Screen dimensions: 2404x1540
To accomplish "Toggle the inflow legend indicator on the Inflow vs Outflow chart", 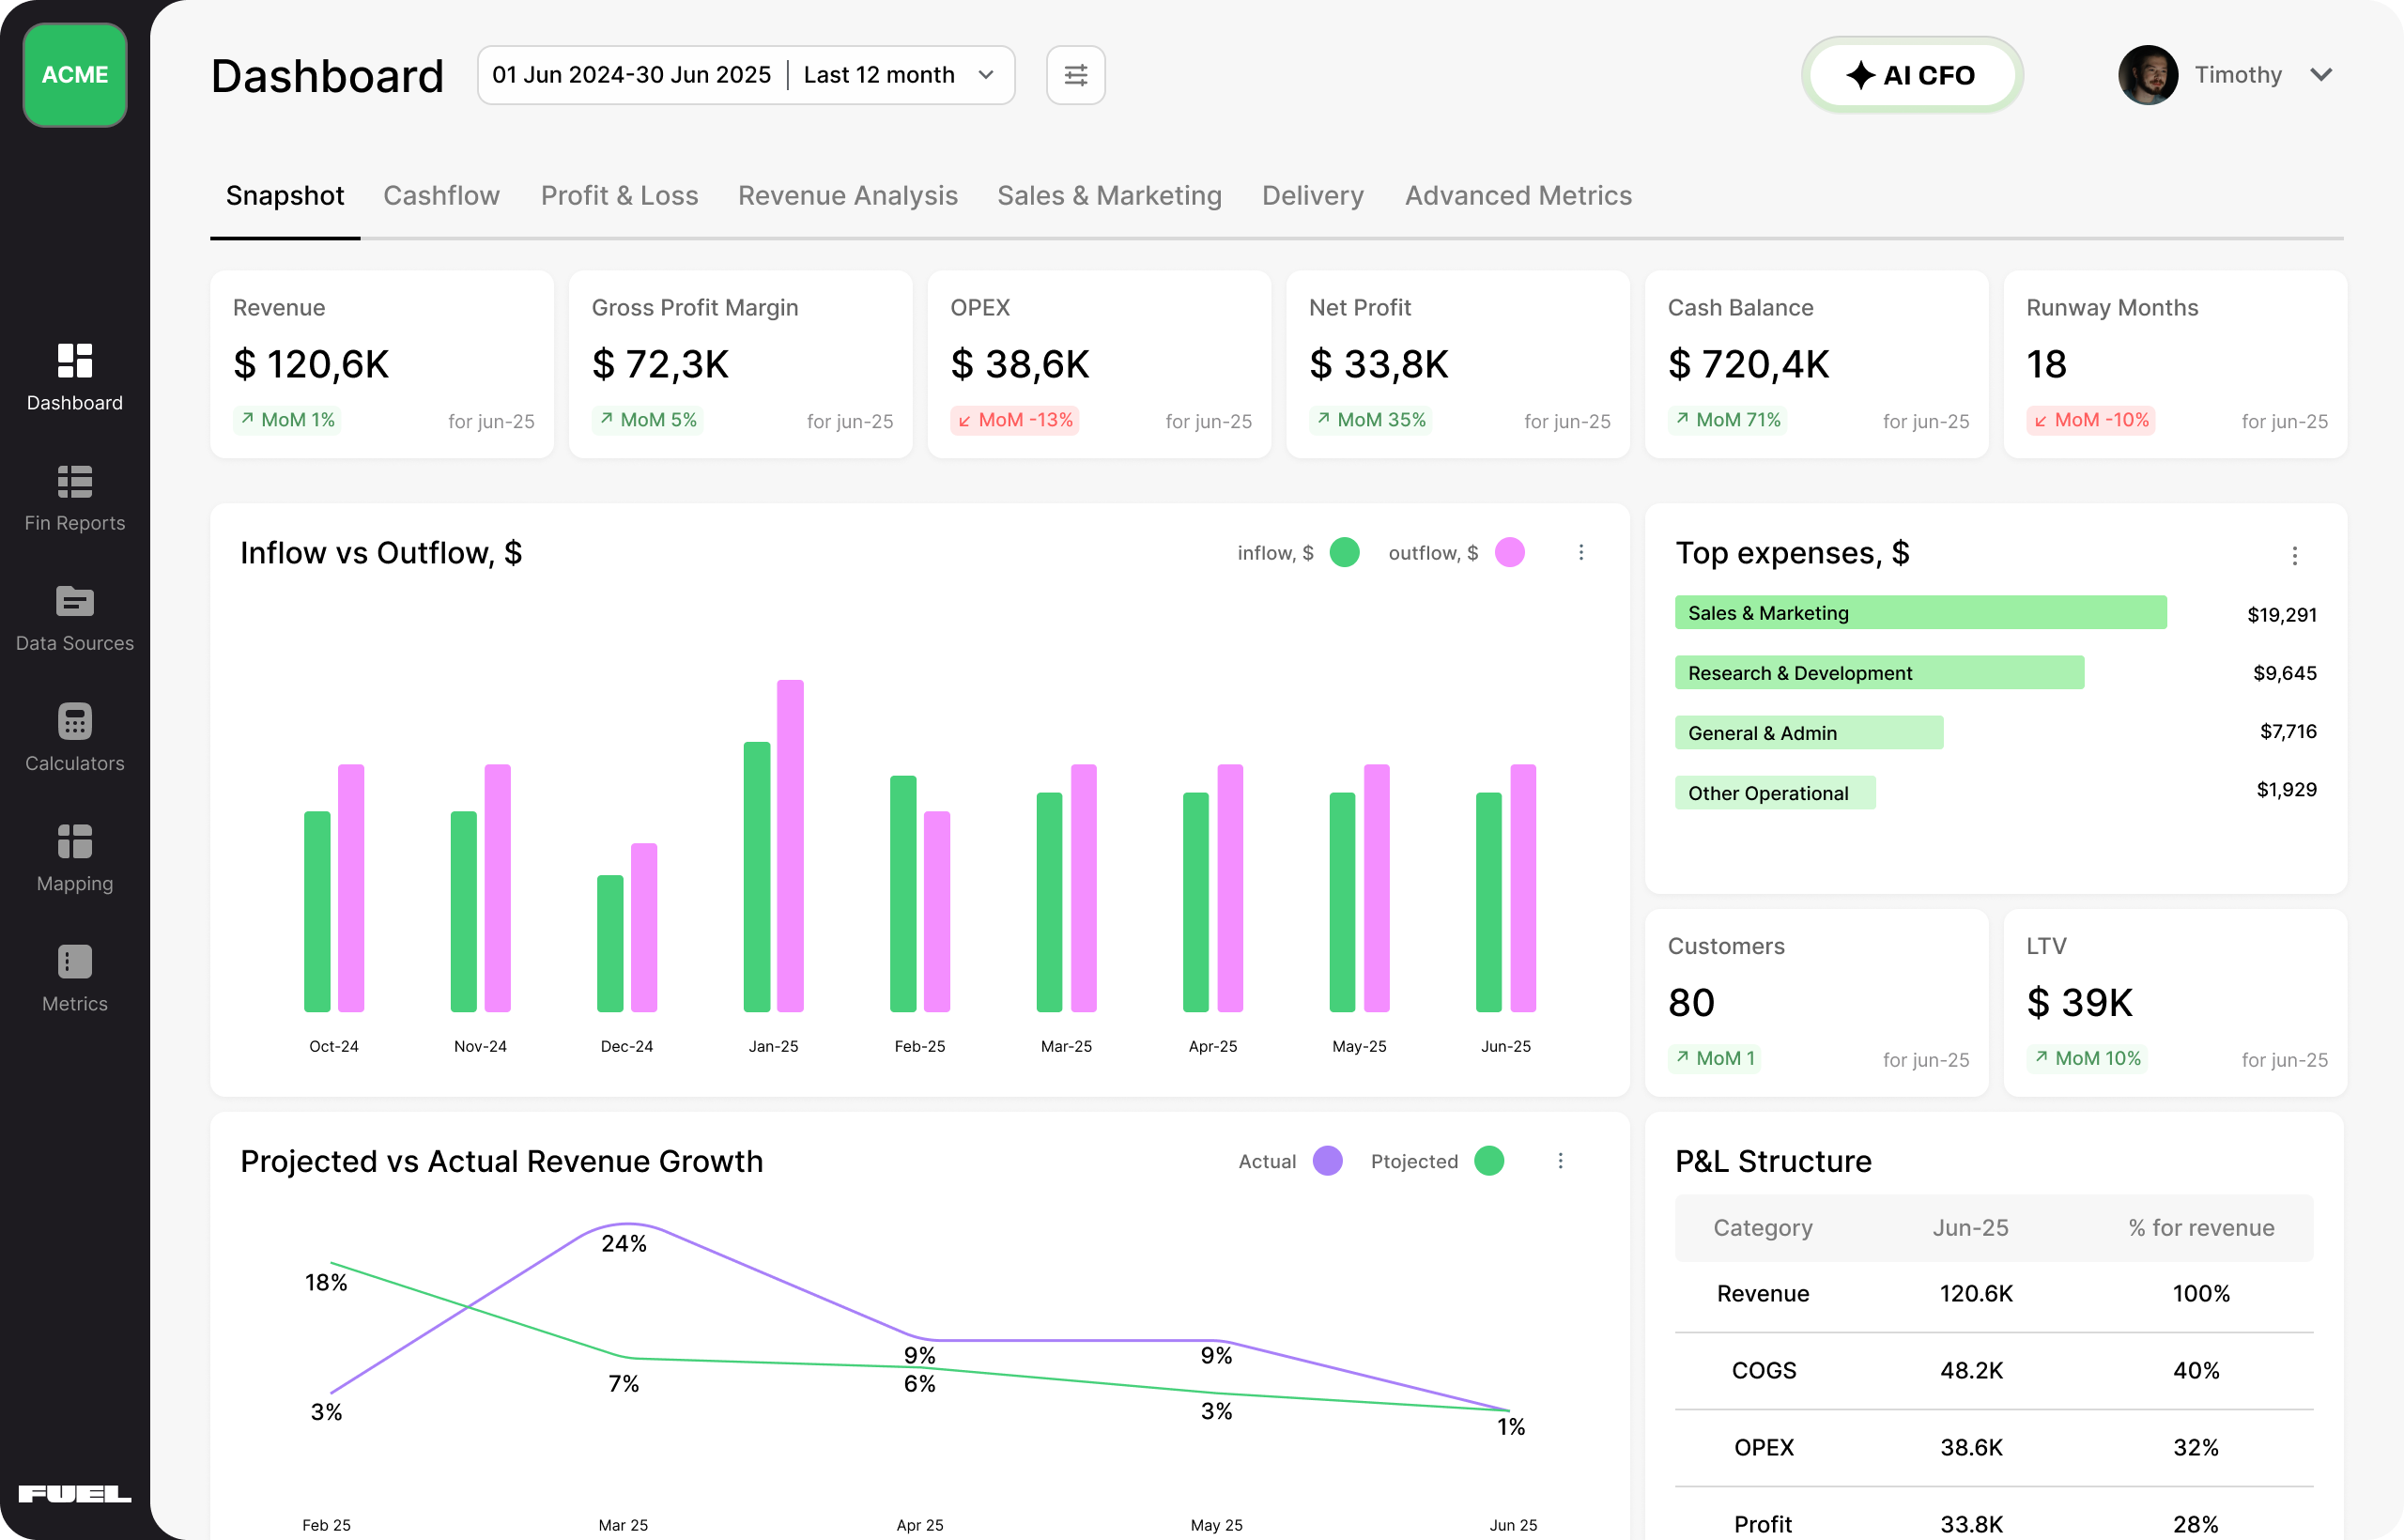I will [1345, 552].
